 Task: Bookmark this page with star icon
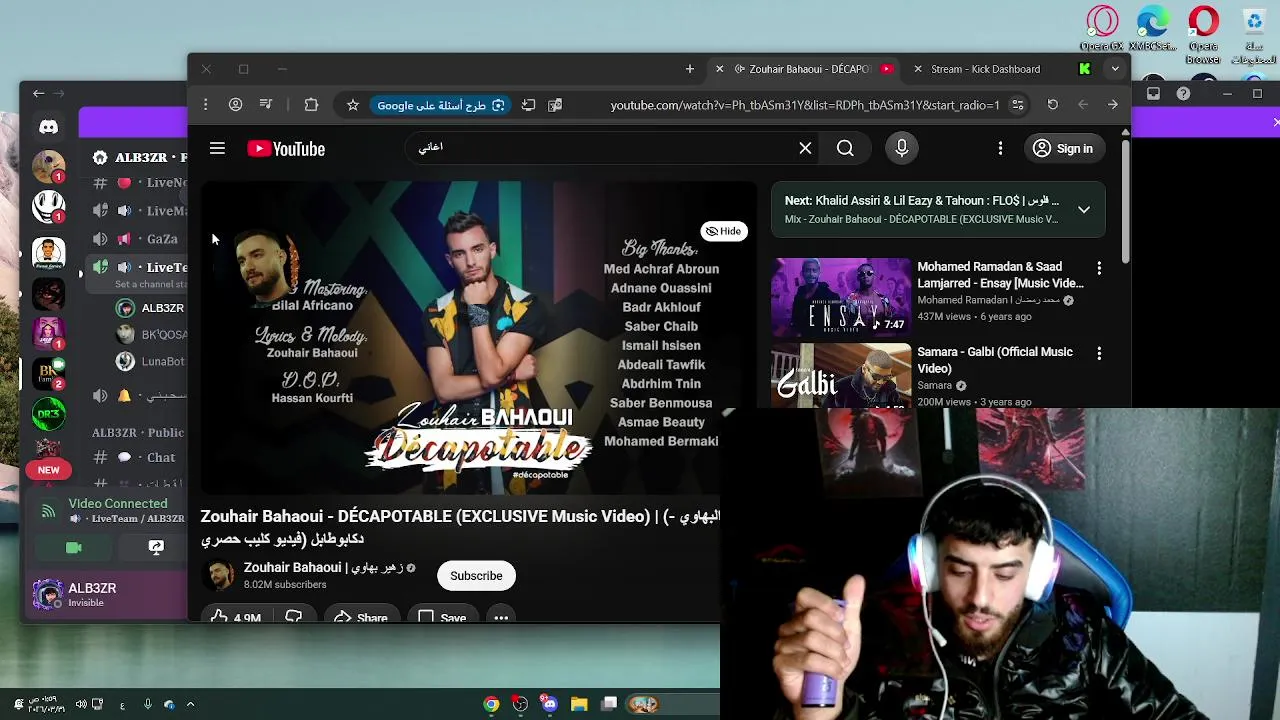click(353, 105)
